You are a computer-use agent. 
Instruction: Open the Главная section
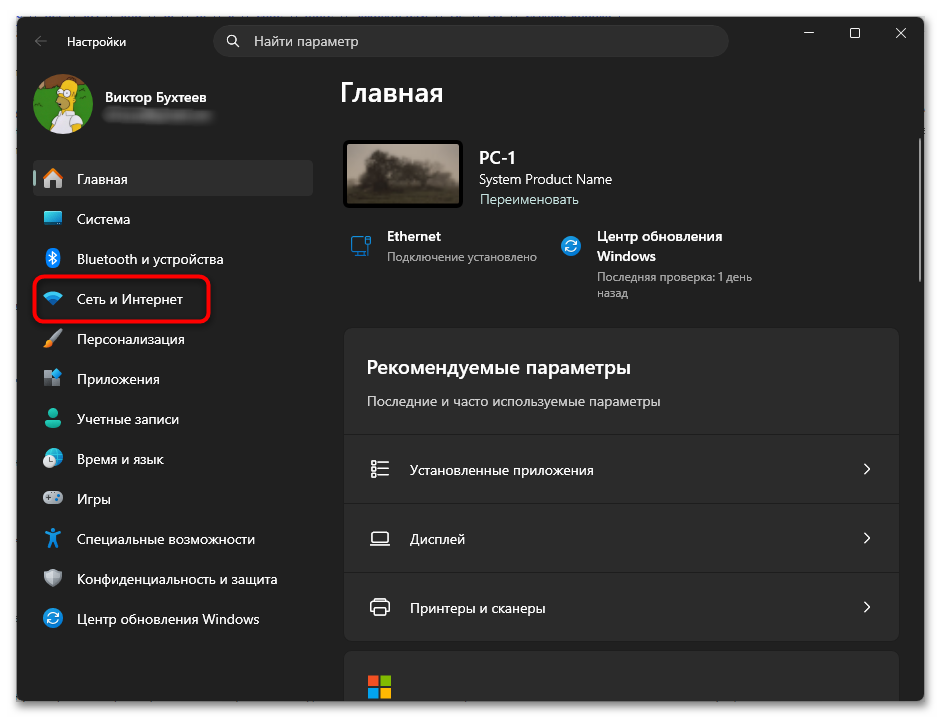(173, 178)
